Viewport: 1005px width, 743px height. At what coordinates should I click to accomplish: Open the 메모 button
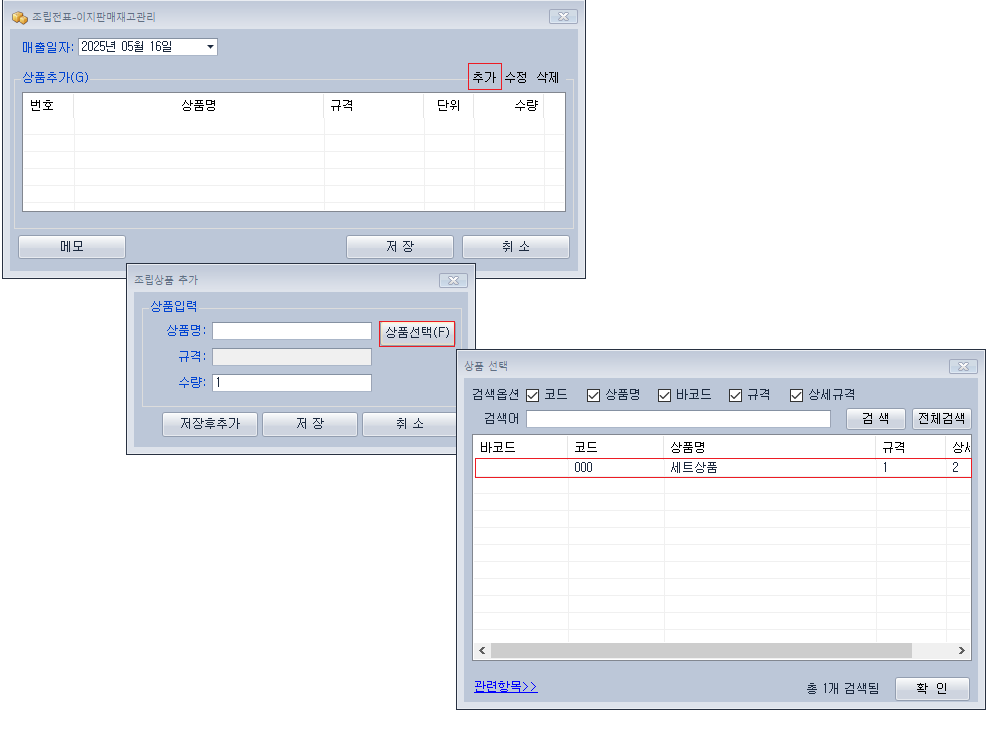tap(72, 247)
